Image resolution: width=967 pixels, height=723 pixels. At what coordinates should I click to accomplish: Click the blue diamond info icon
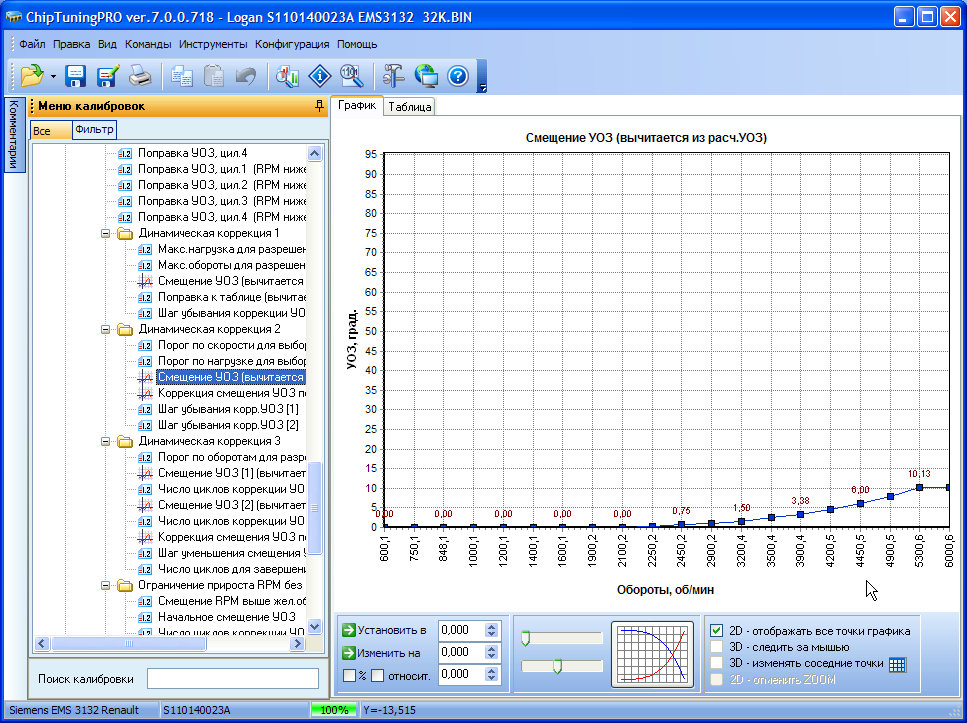pyautogui.click(x=319, y=76)
